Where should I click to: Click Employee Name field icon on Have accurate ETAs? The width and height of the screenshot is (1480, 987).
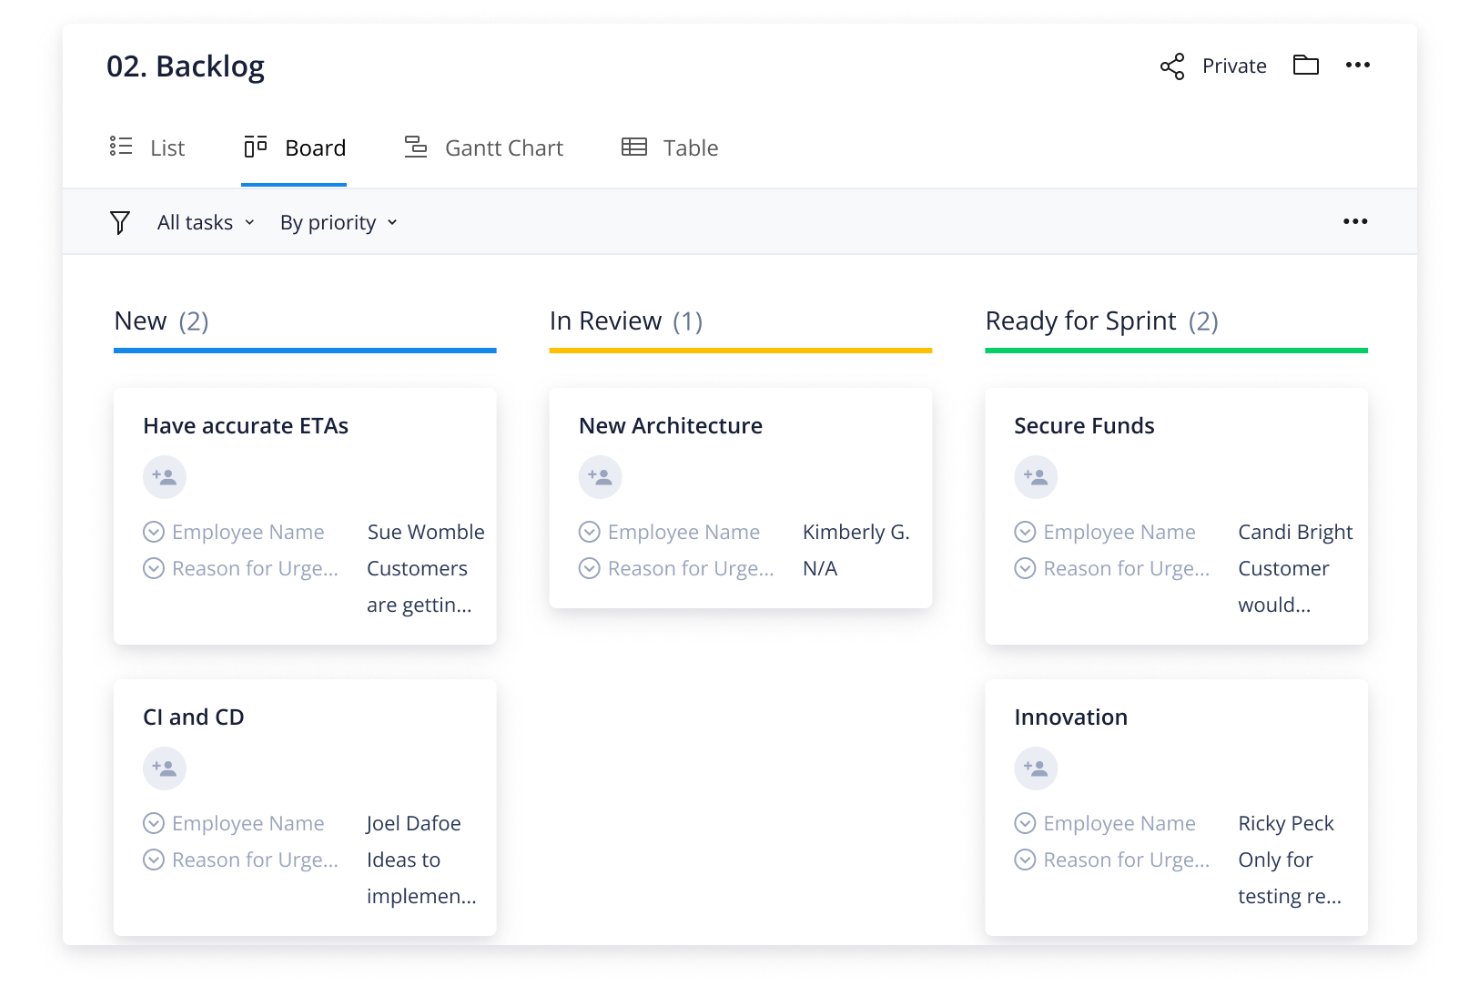click(154, 532)
